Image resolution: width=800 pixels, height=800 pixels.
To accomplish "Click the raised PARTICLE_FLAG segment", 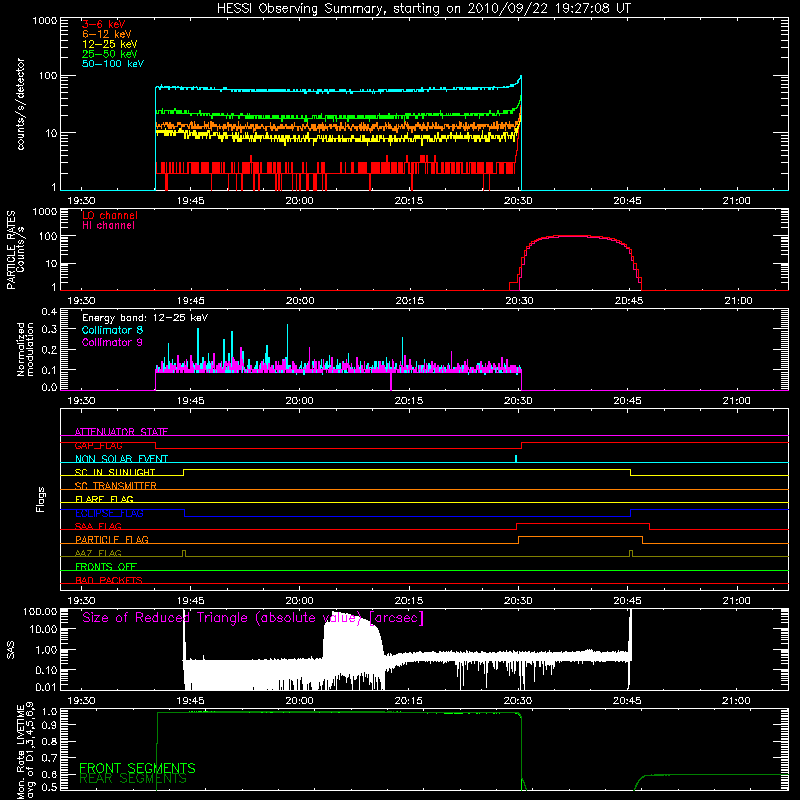I will click(580, 537).
